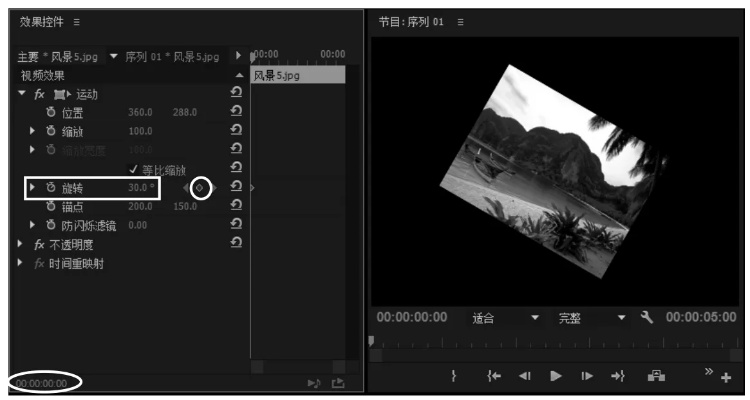Select the 效果控件 panel tab
Screen dimensions: 750x400
coord(42,22)
